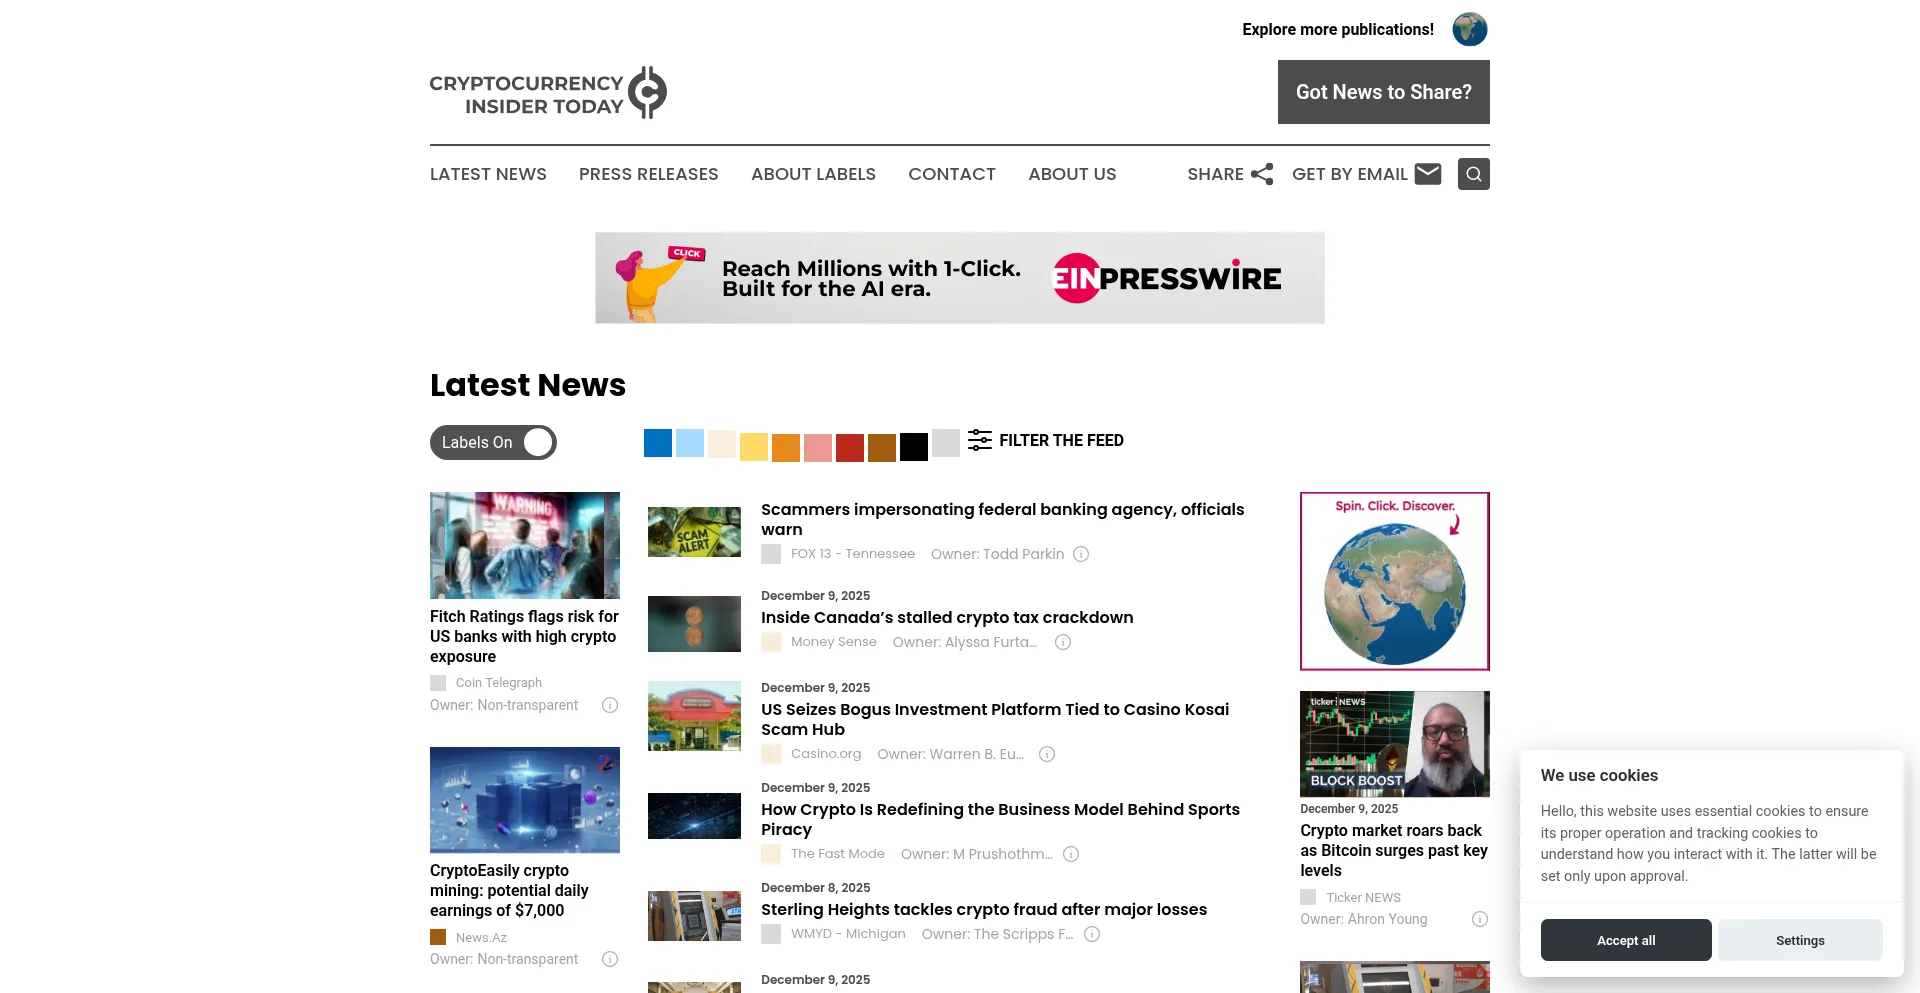Open How Crypto Is Redefining Sports Piracy headline
Screen dimensions: 1920x993
1000,819
